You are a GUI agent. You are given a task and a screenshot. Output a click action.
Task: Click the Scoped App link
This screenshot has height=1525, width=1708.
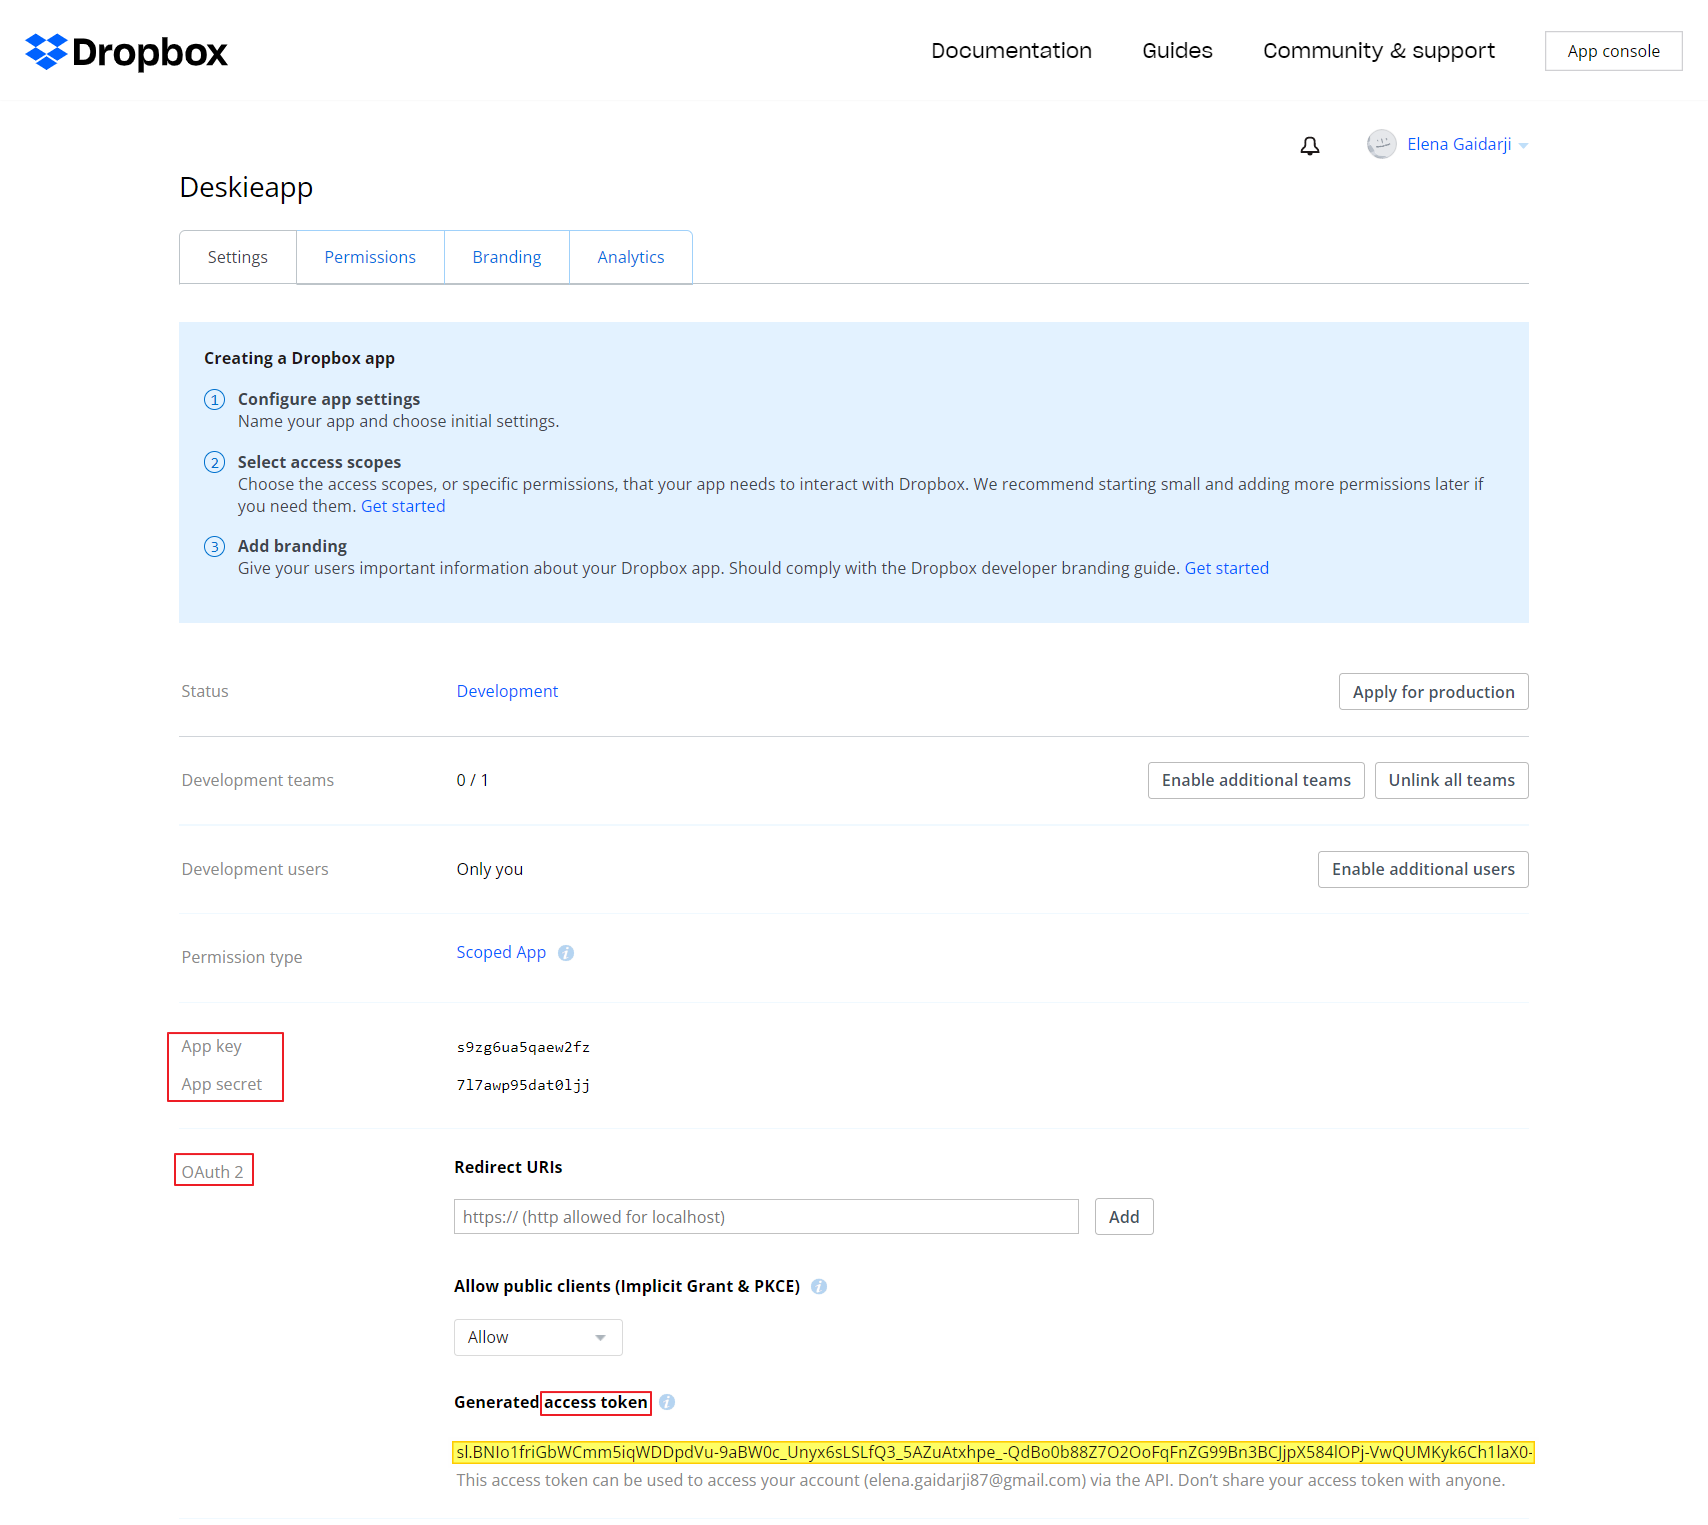pyautogui.click(x=501, y=952)
